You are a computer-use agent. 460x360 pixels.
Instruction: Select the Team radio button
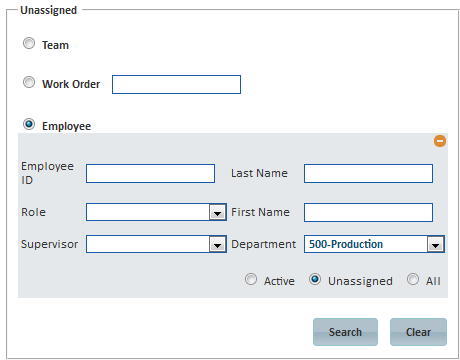(29, 43)
